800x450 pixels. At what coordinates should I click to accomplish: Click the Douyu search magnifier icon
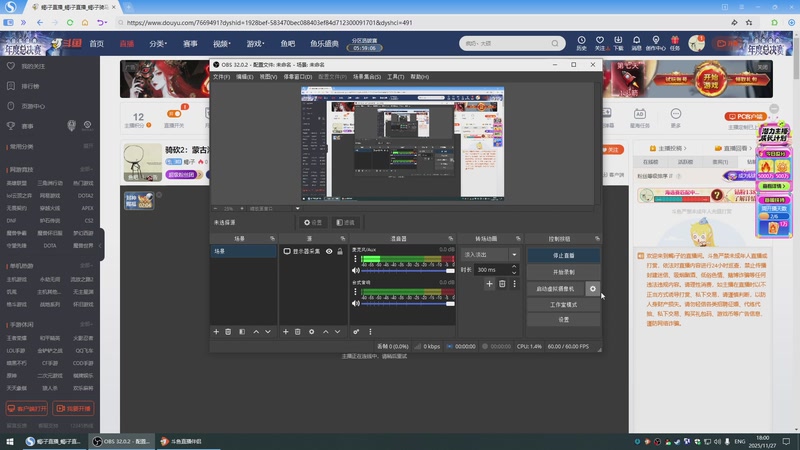point(555,43)
